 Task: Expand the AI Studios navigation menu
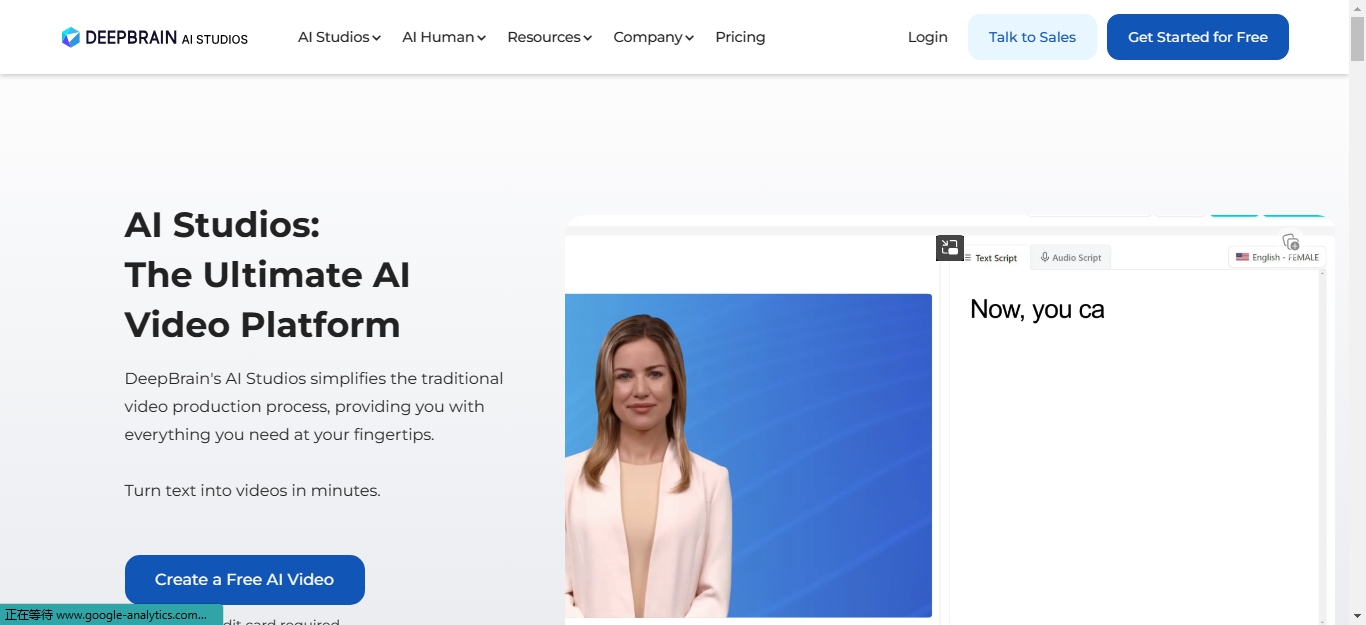(339, 37)
